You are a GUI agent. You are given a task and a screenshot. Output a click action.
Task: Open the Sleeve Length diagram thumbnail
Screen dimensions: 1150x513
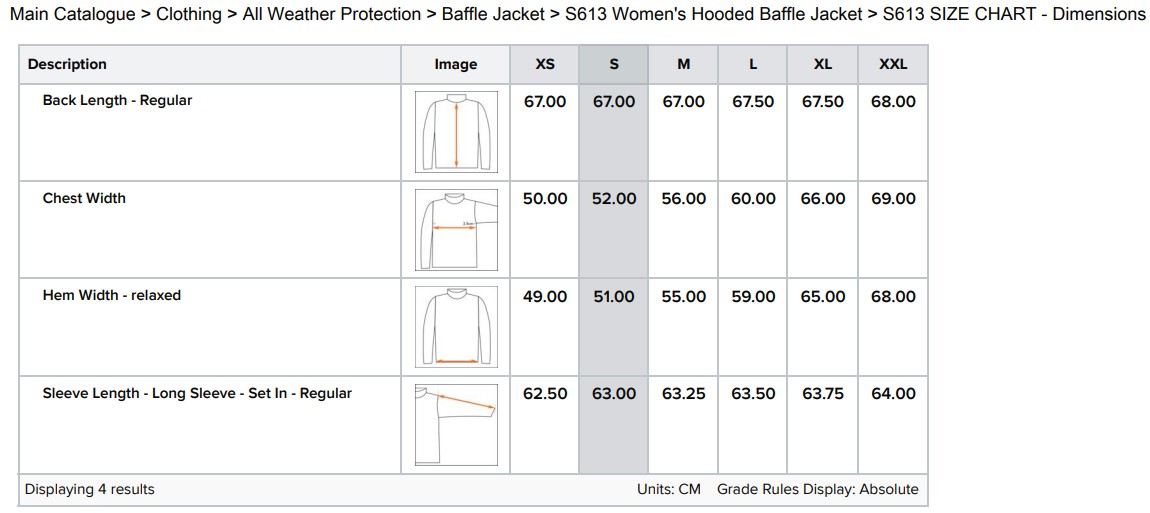point(455,423)
